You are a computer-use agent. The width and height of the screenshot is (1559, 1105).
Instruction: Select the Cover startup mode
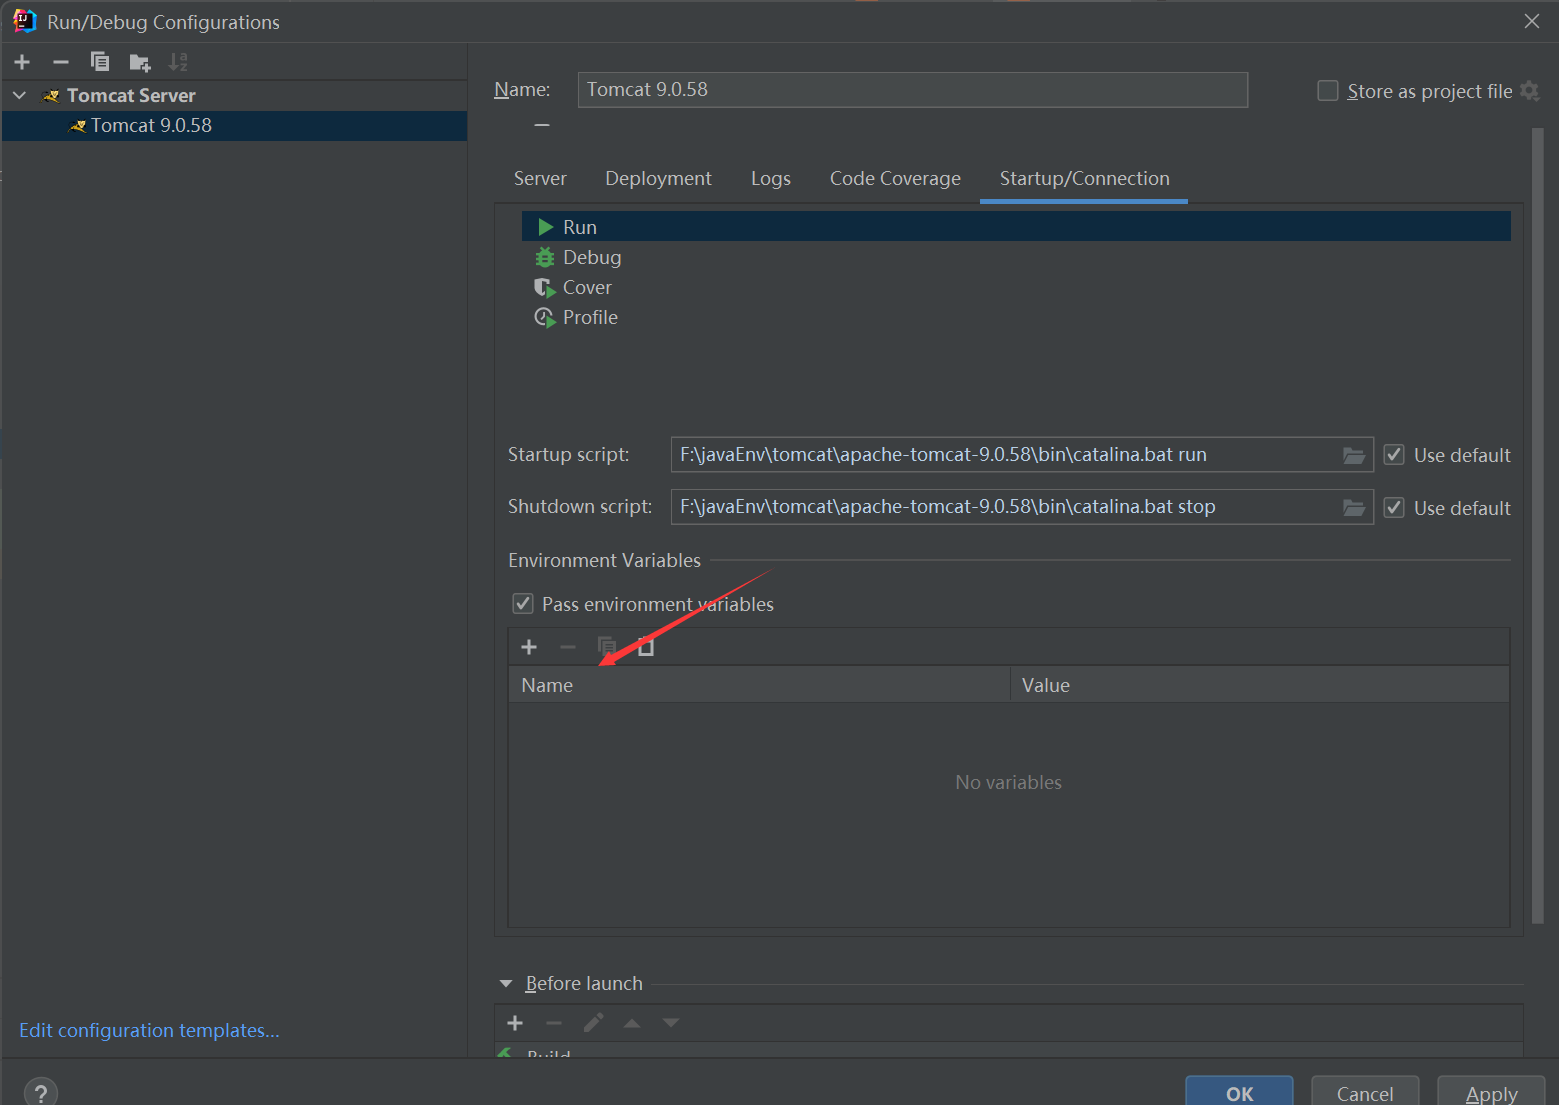tap(1016, 287)
